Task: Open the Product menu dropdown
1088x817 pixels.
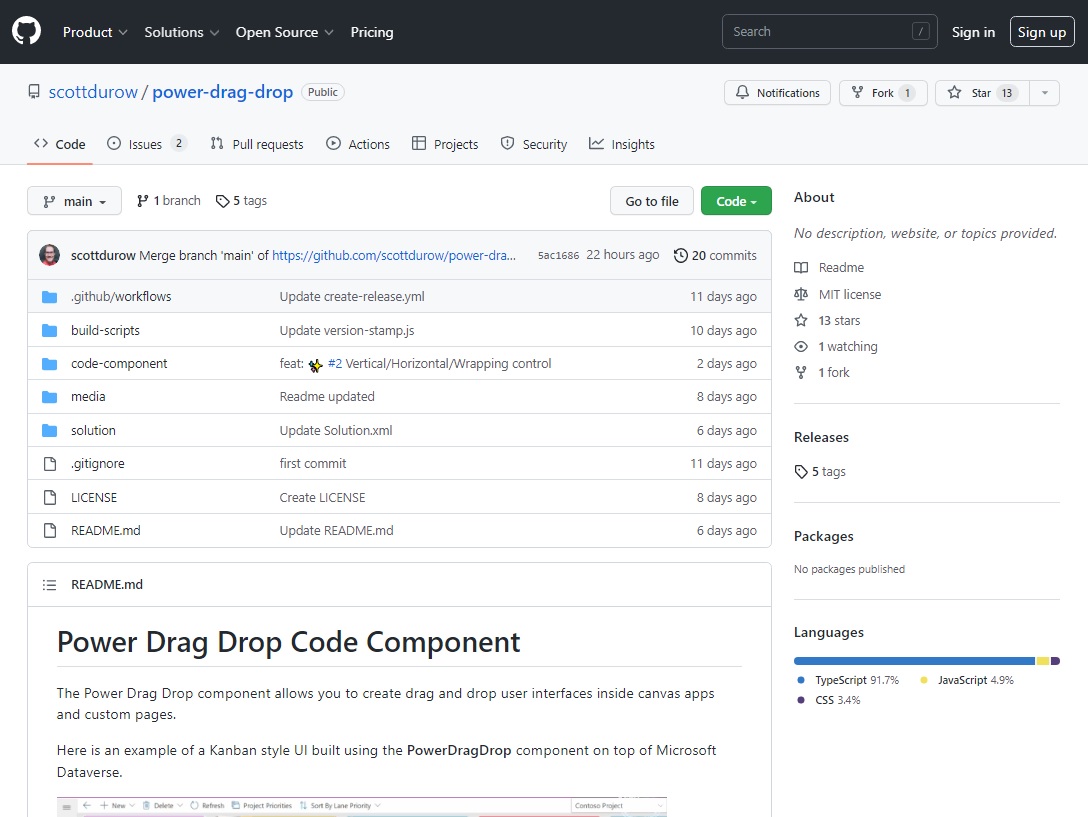Action: click(x=94, y=31)
